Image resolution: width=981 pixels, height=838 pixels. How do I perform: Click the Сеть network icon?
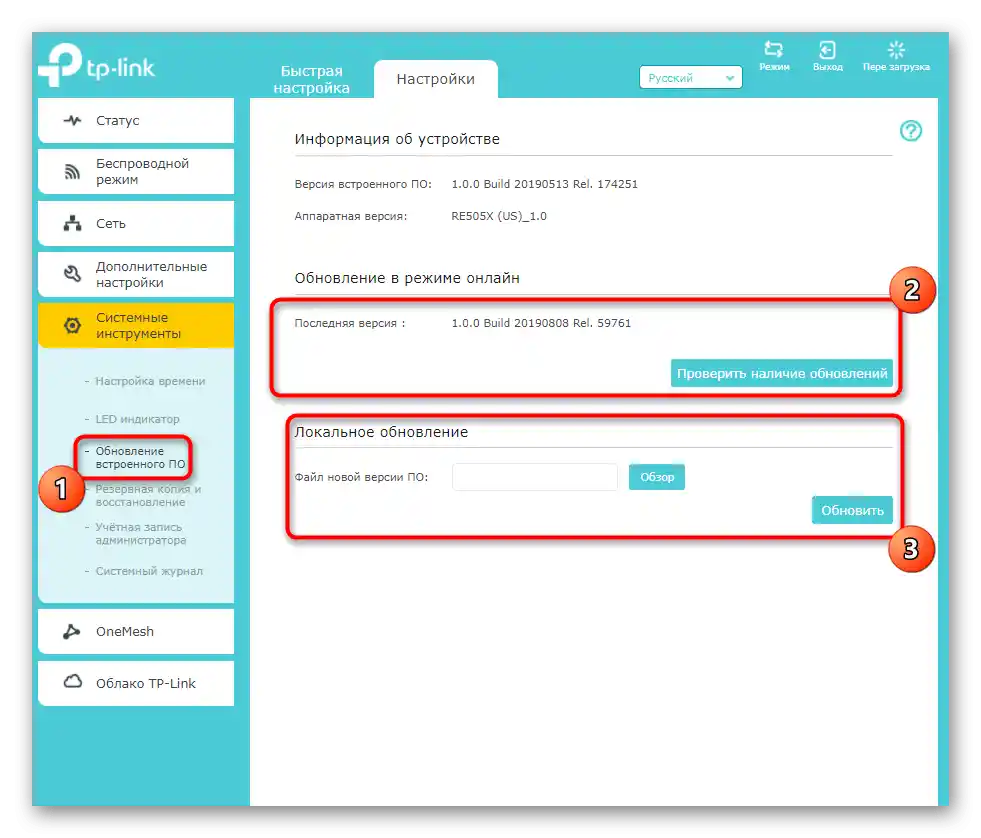(73, 223)
